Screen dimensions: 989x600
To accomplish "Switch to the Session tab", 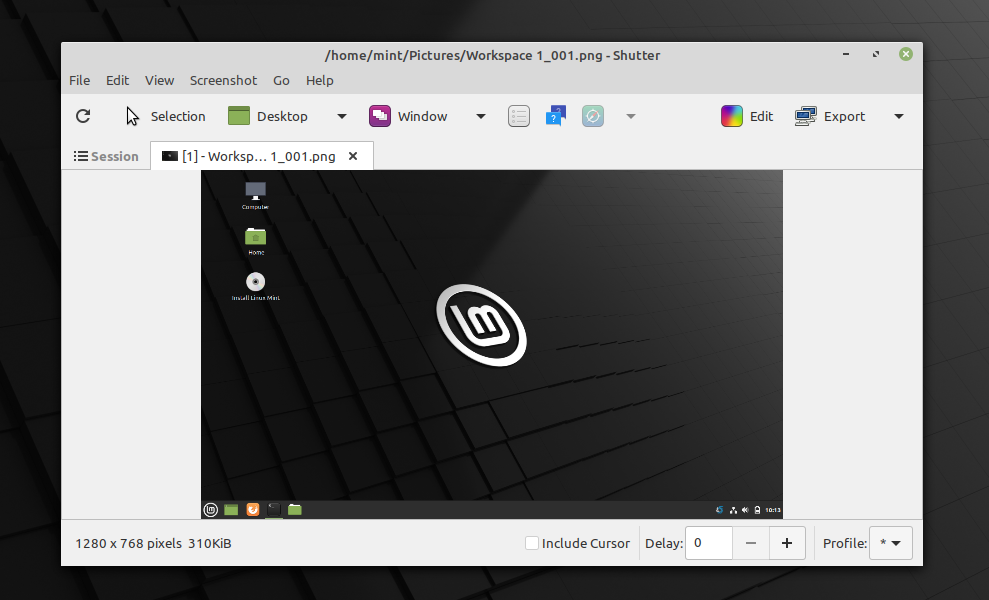I will pyautogui.click(x=106, y=156).
